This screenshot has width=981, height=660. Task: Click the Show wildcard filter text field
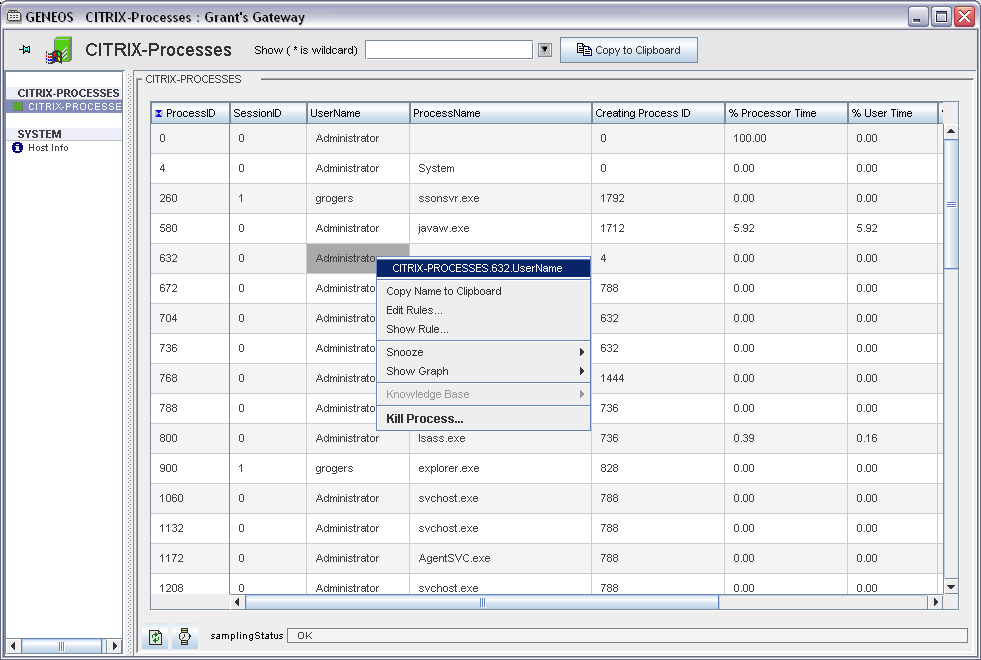coord(449,50)
